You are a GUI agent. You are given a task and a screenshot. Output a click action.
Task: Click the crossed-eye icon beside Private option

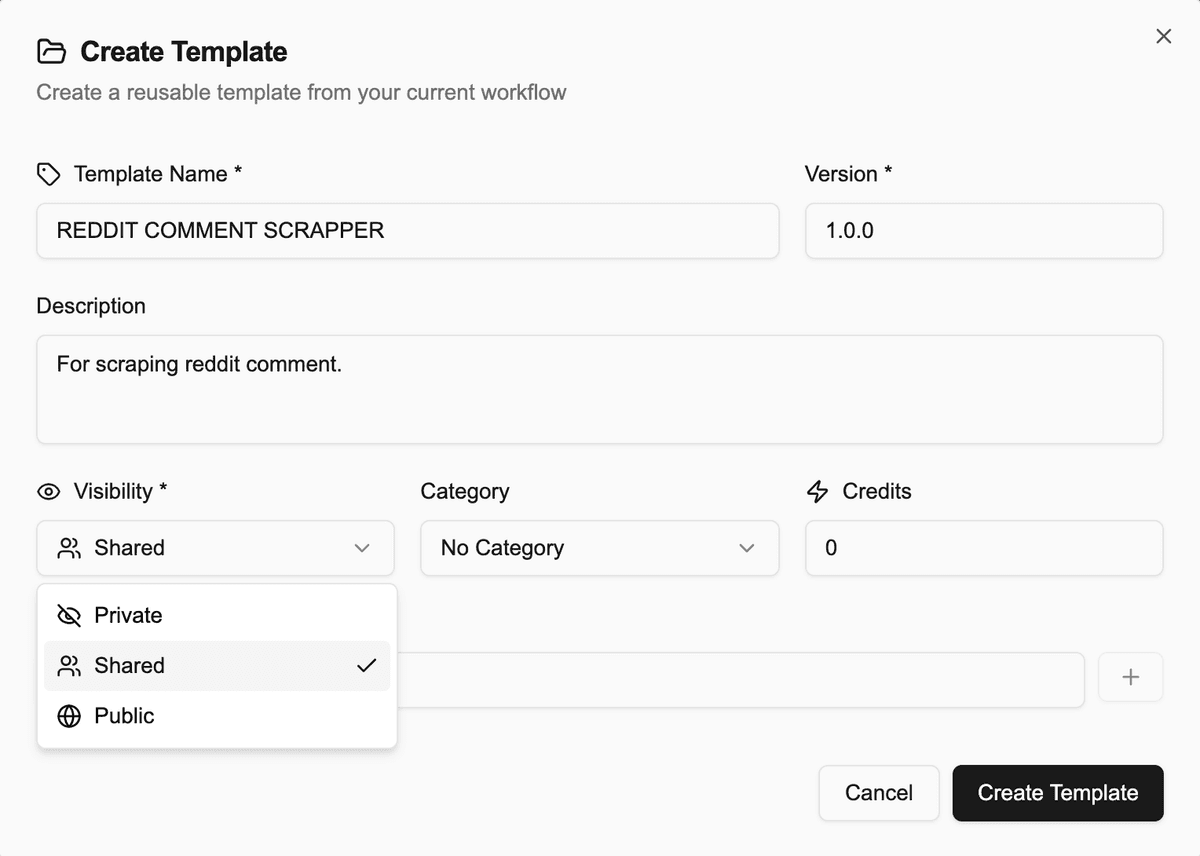click(x=69, y=615)
